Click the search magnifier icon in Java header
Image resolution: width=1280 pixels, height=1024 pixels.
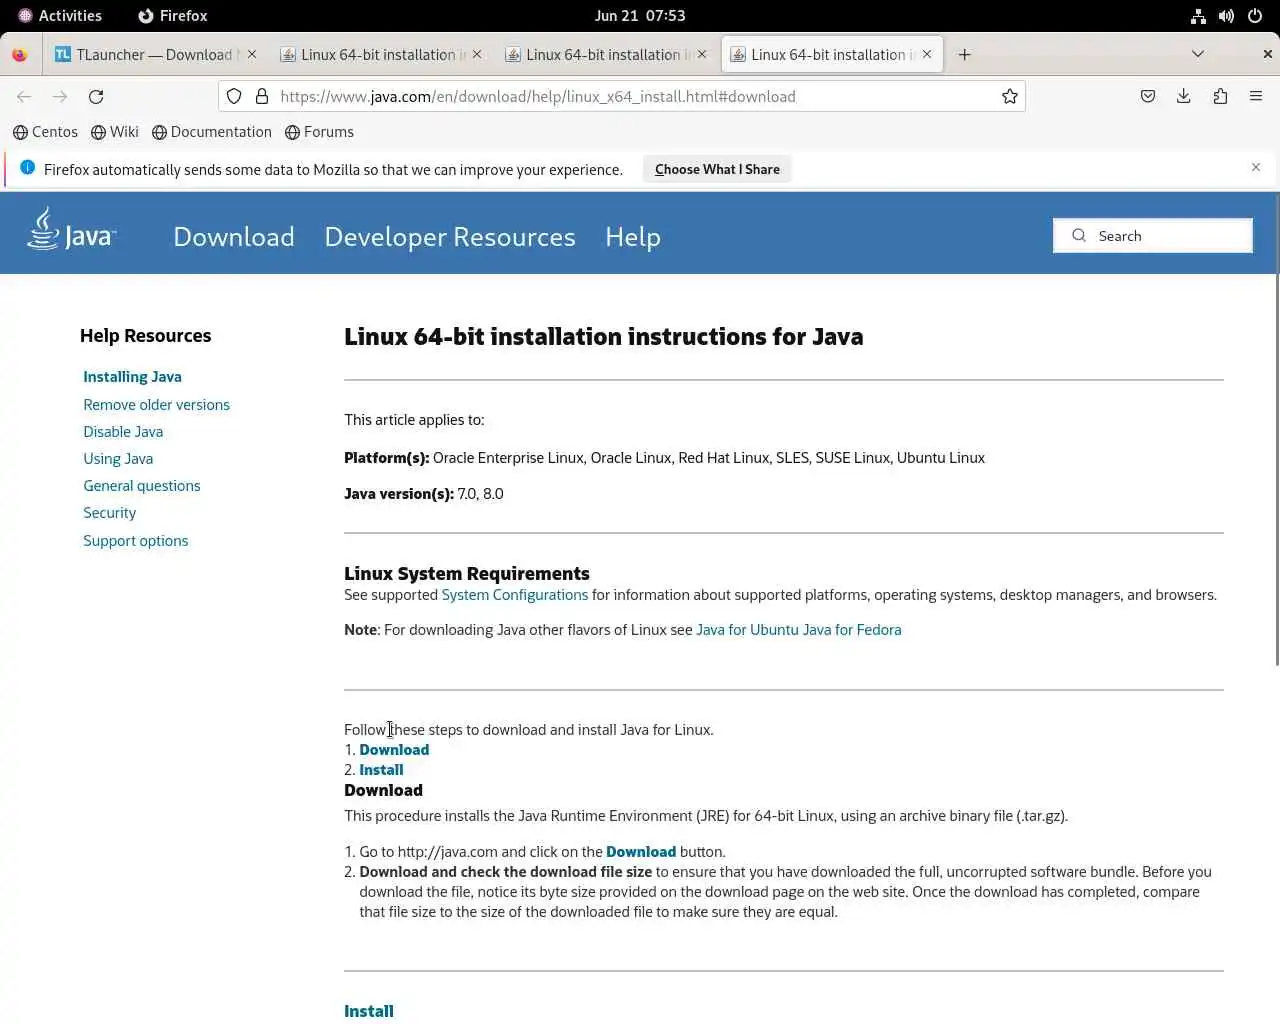pos(1079,236)
